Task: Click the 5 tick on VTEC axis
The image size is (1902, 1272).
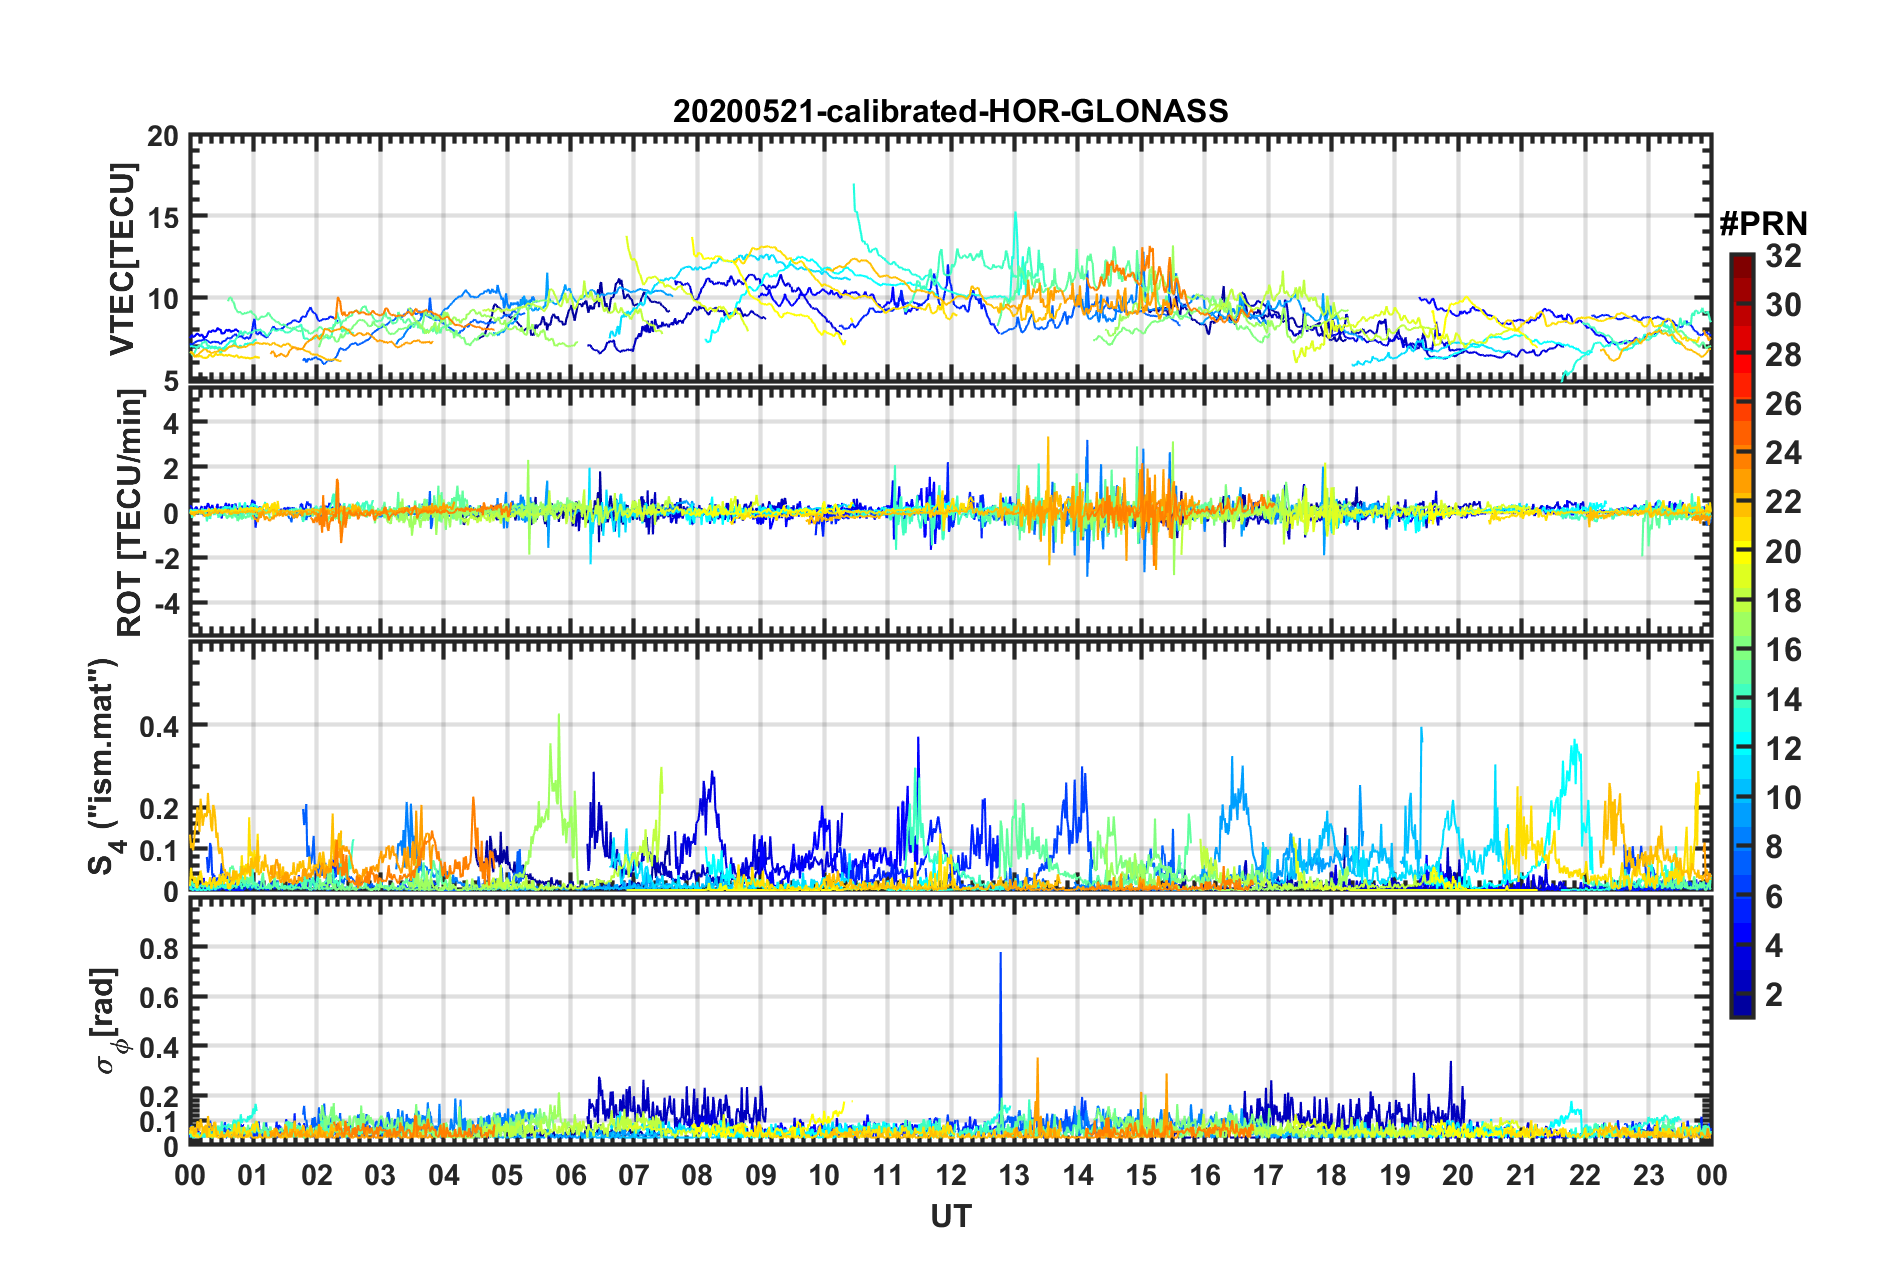Action: tap(171, 381)
